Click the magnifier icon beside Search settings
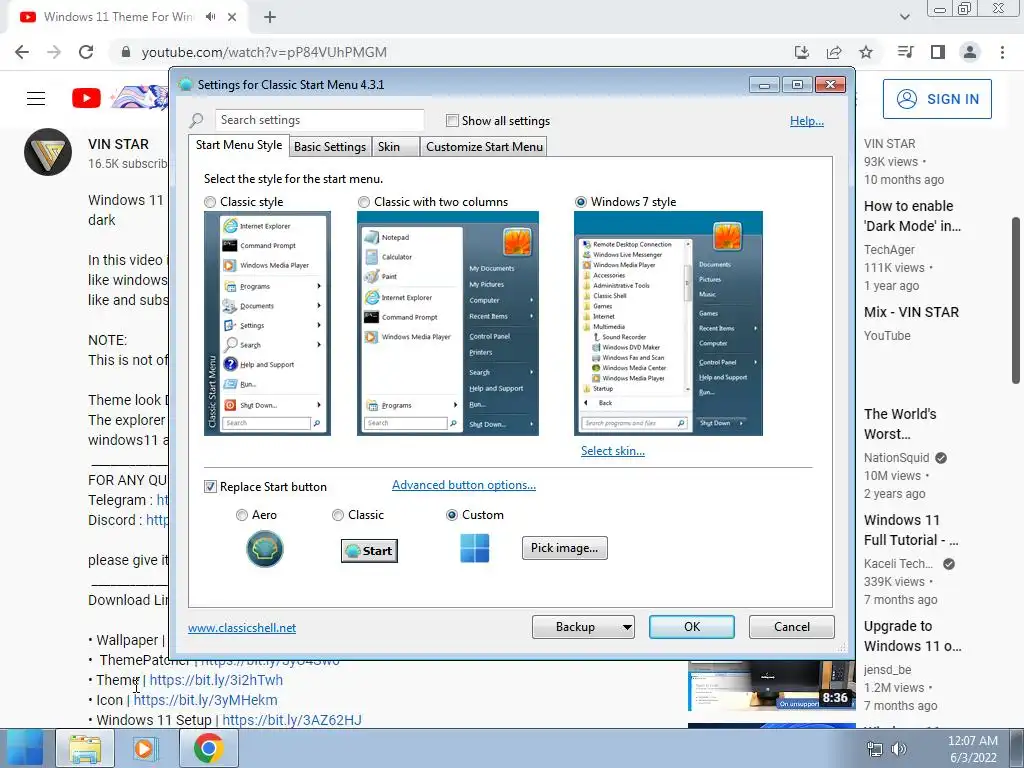This screenshot has width=1024, height=768. point(197,120)
